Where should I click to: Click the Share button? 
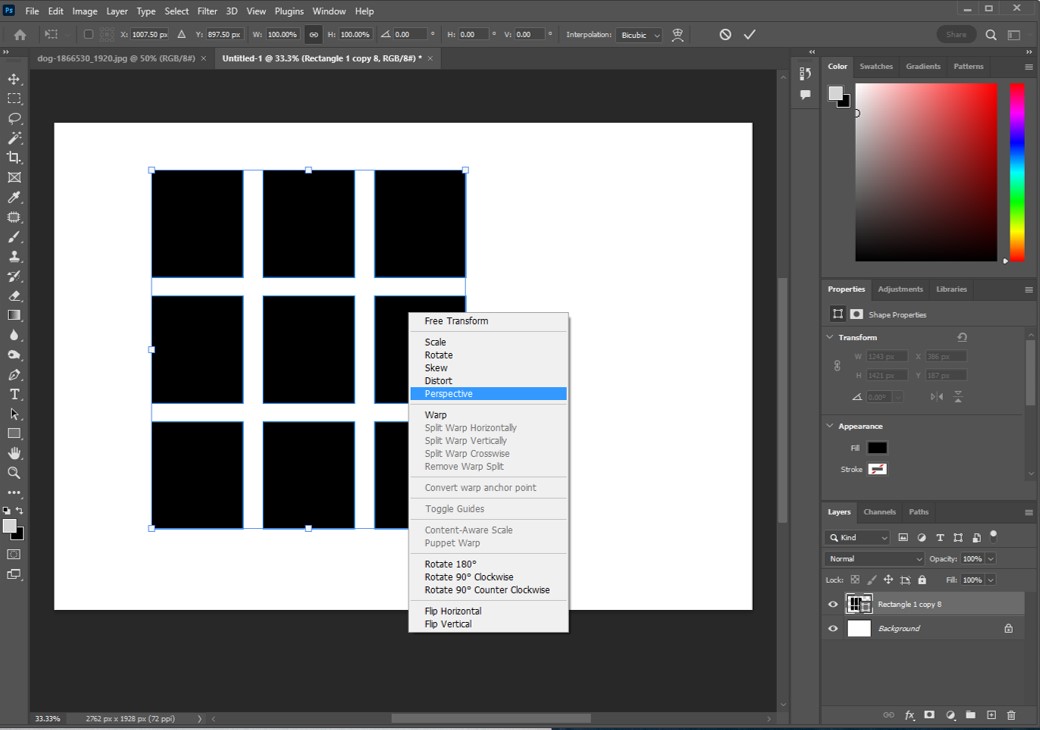(956, 34)
